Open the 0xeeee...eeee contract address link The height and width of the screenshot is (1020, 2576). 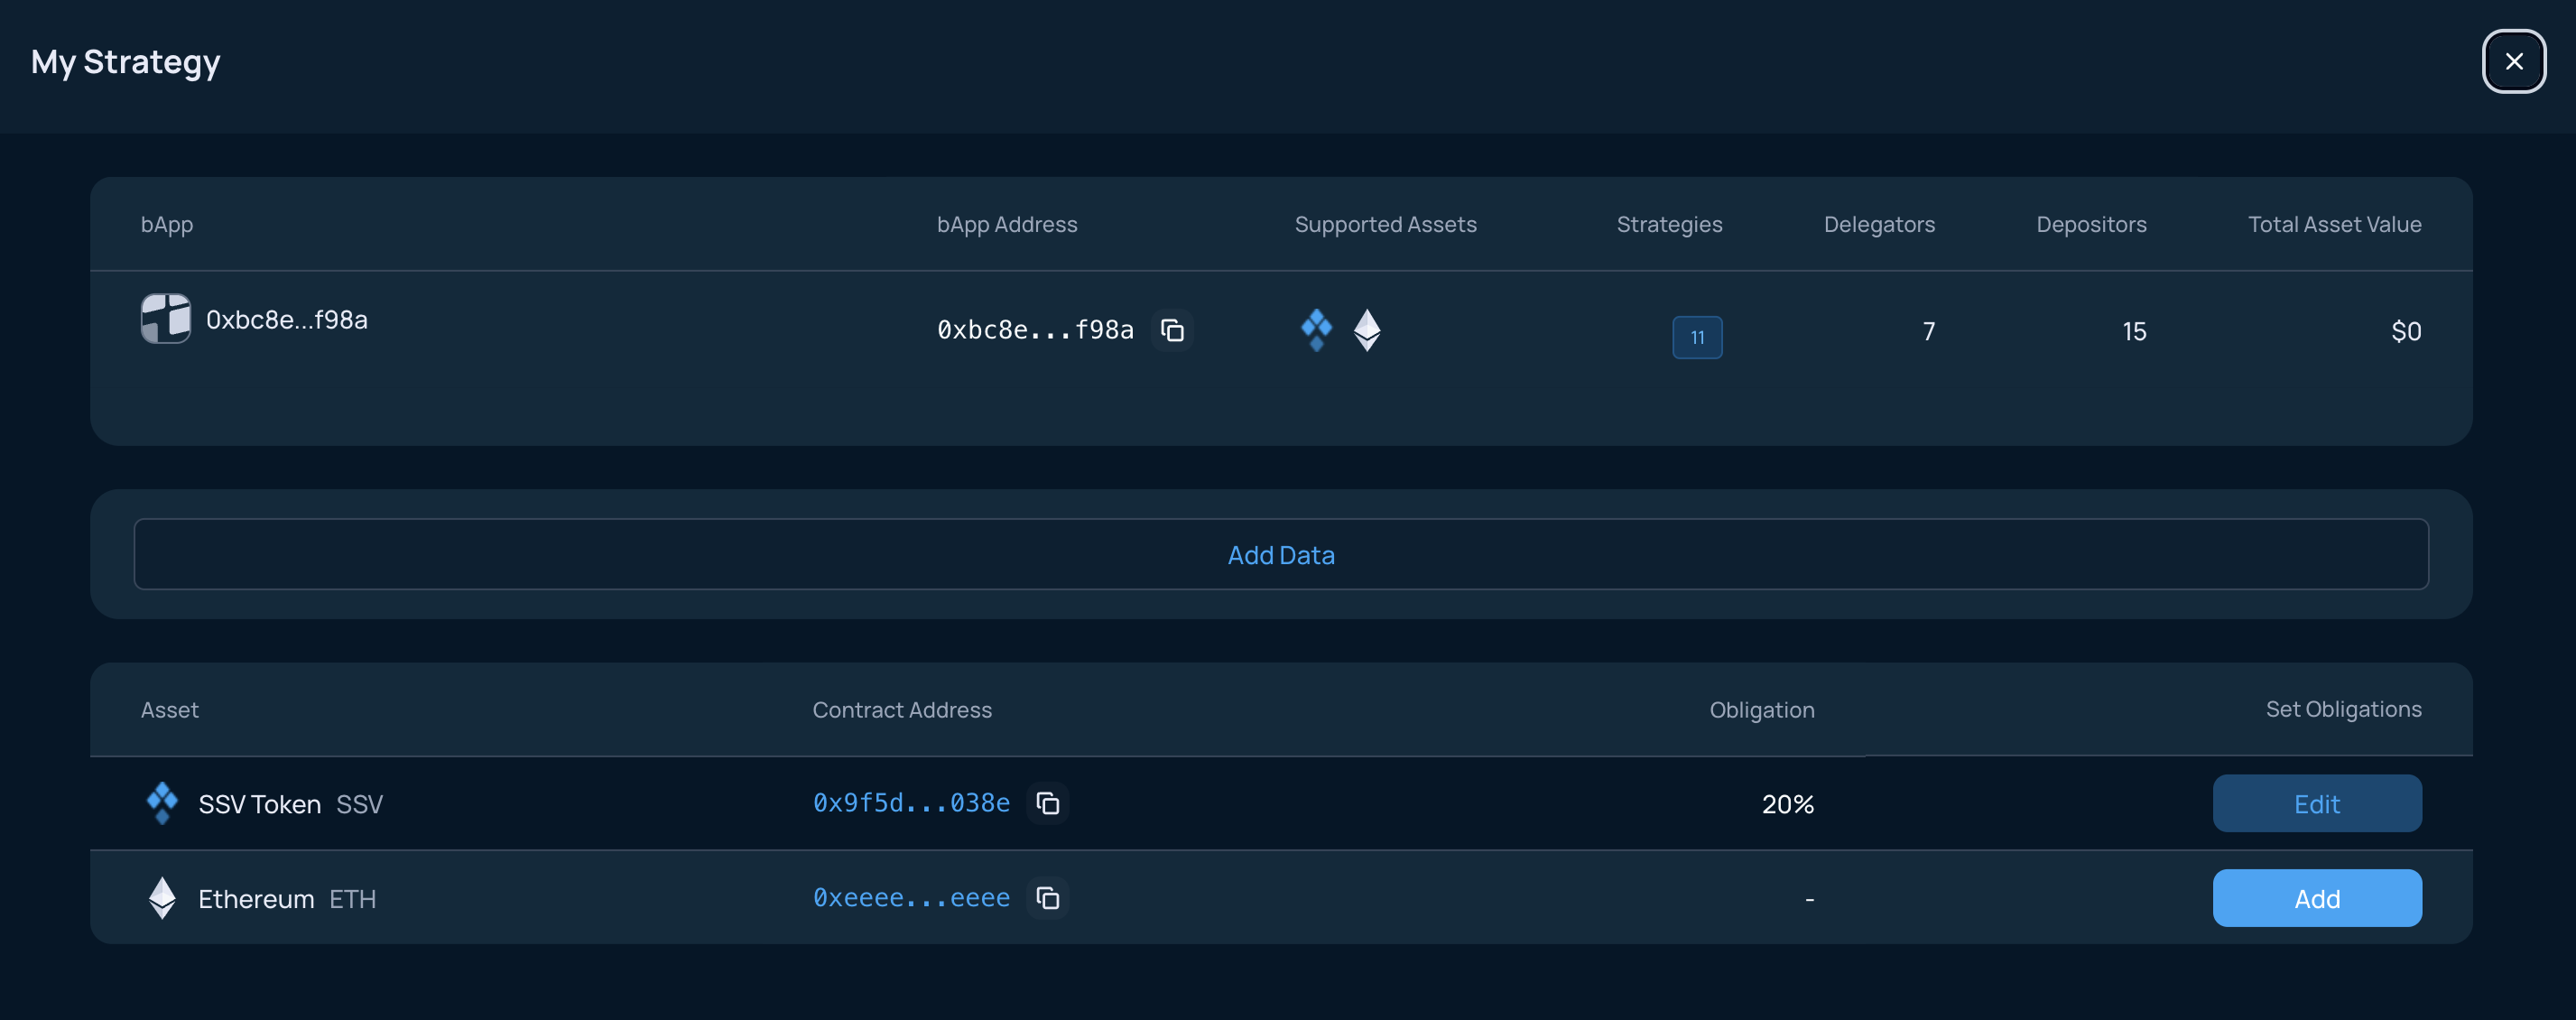pyautogui.click(x=911, y=898)
